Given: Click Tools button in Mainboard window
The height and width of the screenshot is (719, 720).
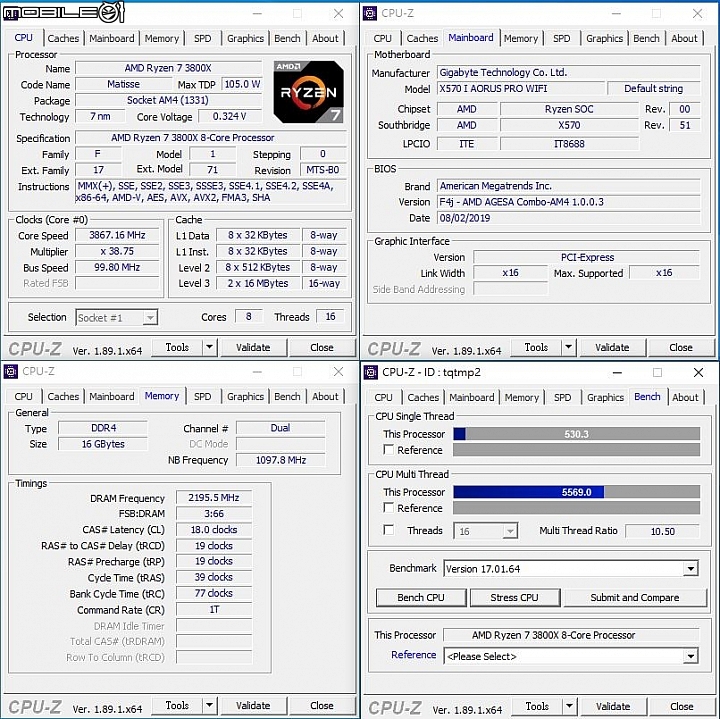Looking at the screenshot, I should 536,348.
